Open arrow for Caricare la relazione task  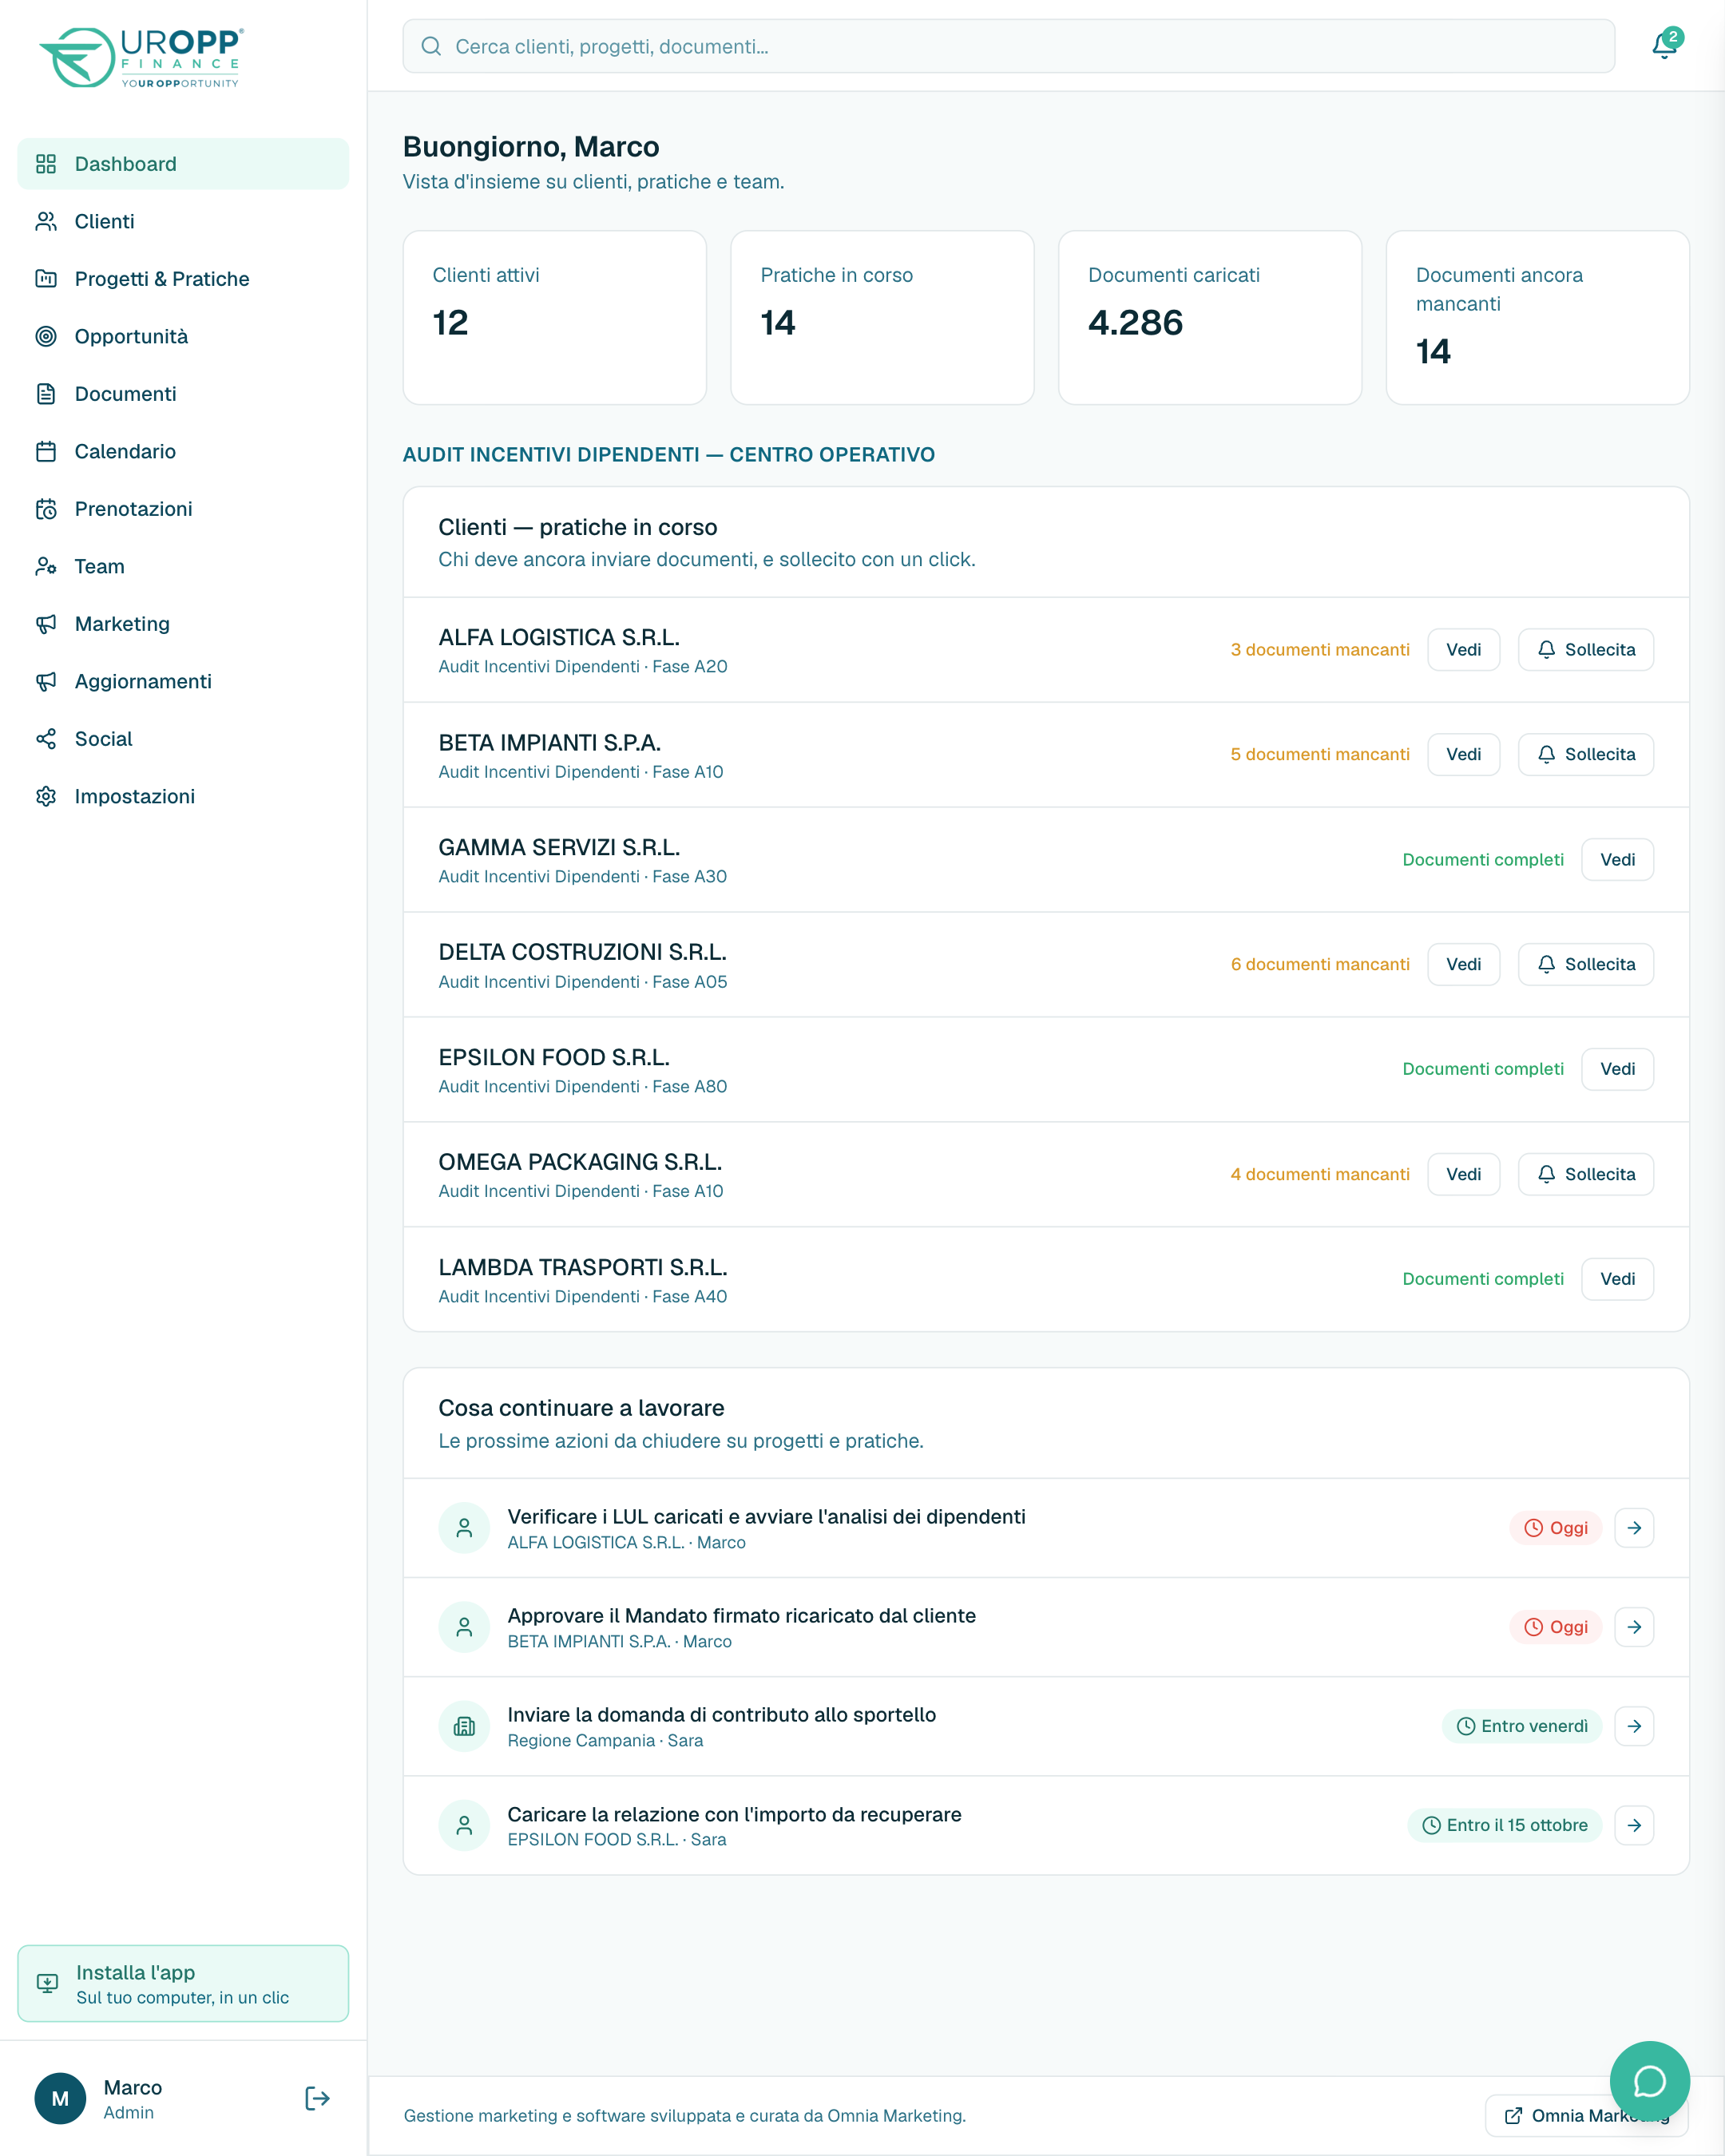(x=1634, y=1825)
